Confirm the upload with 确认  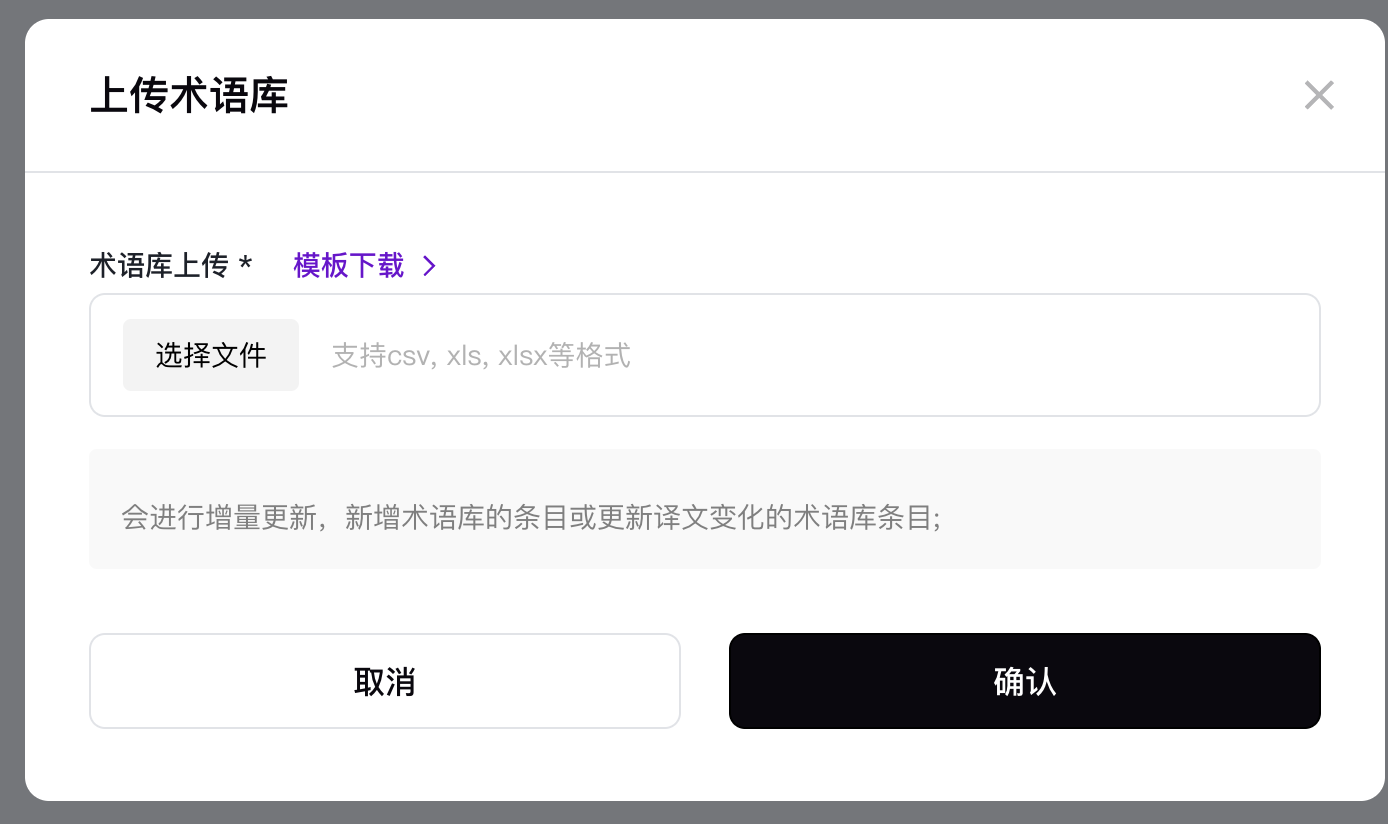tap(1024, 681)
